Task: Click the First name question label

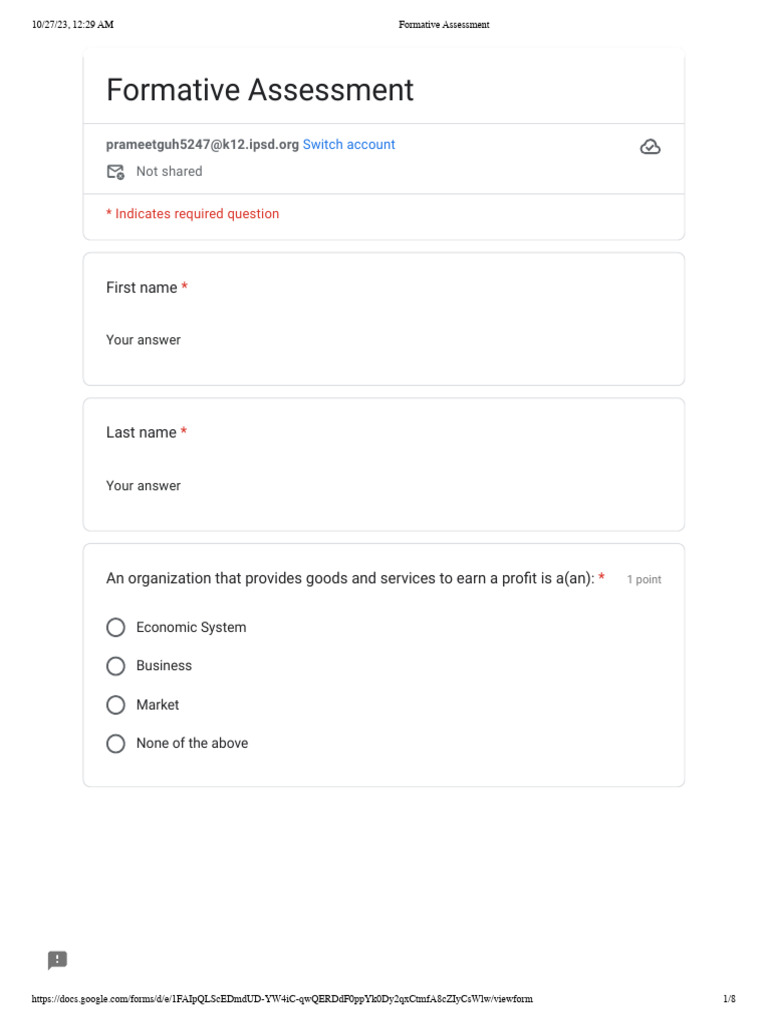Action: click(x=142, y=287)
